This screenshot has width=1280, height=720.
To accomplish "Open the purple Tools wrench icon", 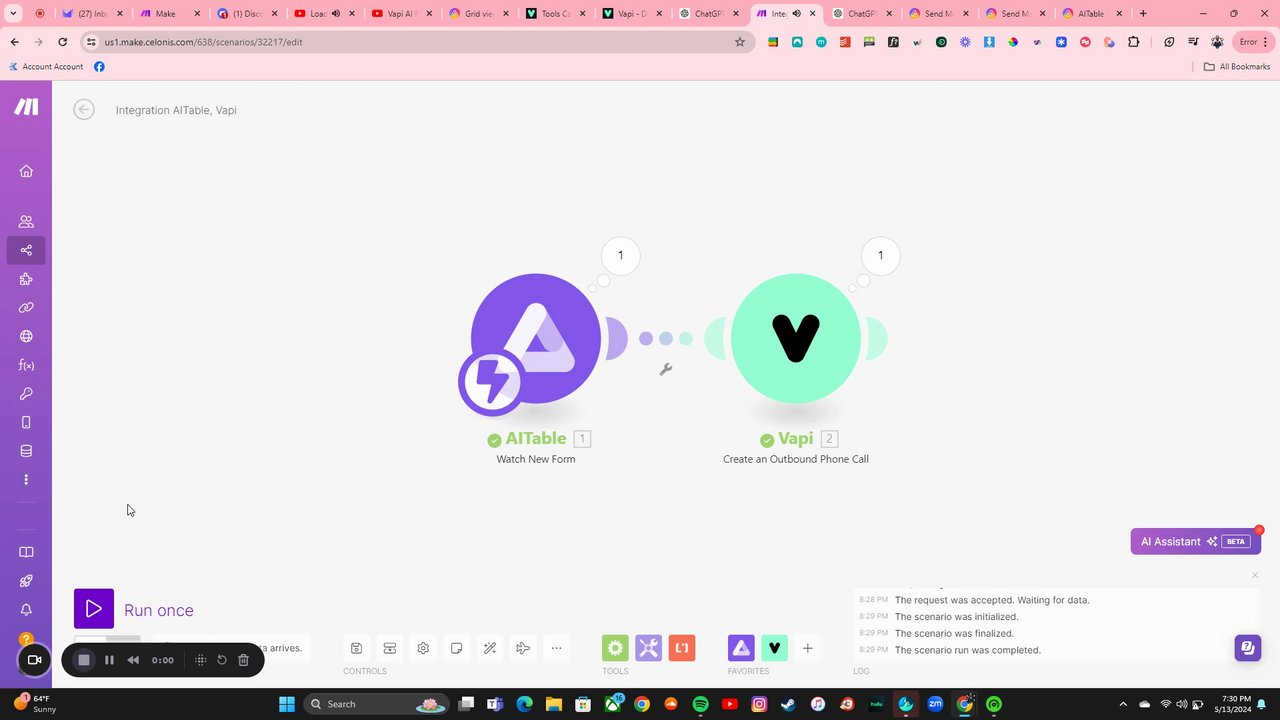I will tap(648, 648).
